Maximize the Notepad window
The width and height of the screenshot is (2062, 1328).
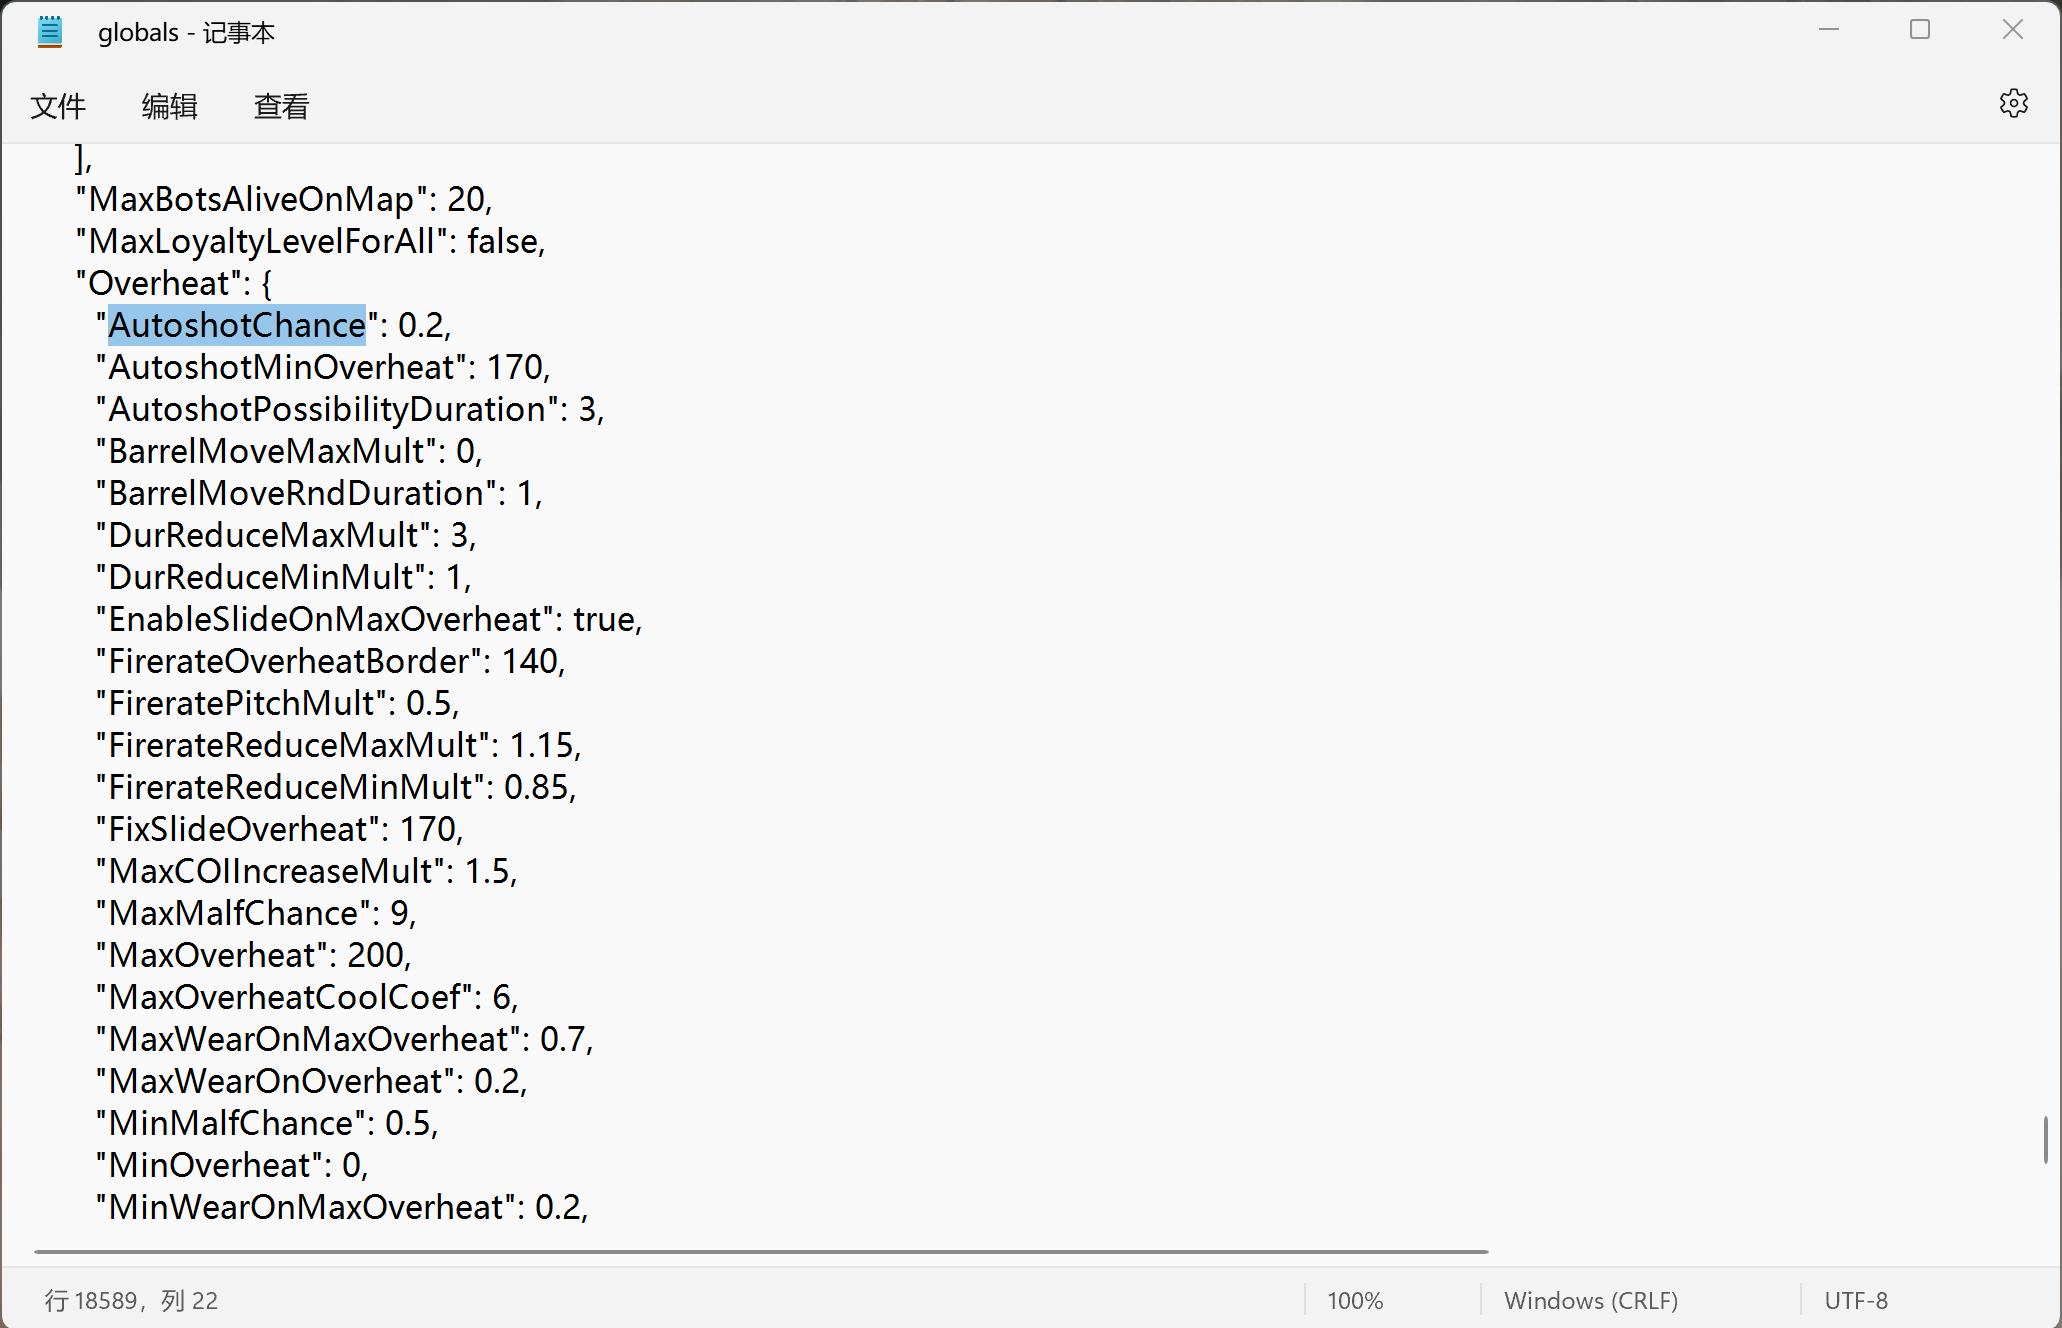[1920, 30]
